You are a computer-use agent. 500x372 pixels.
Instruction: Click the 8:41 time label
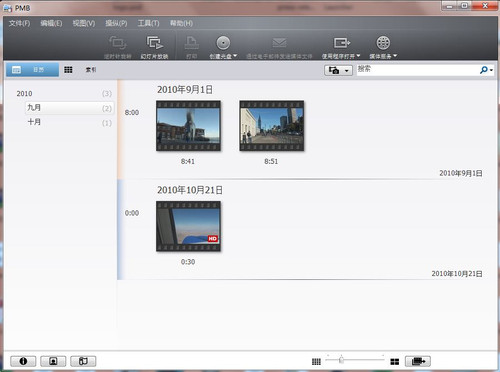188,161
